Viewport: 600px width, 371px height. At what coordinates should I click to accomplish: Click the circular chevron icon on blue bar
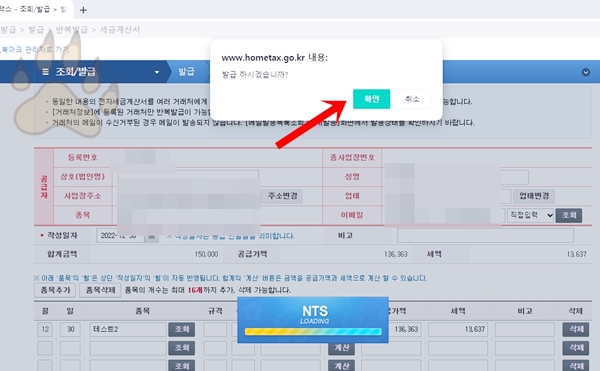tap(585, 72)
